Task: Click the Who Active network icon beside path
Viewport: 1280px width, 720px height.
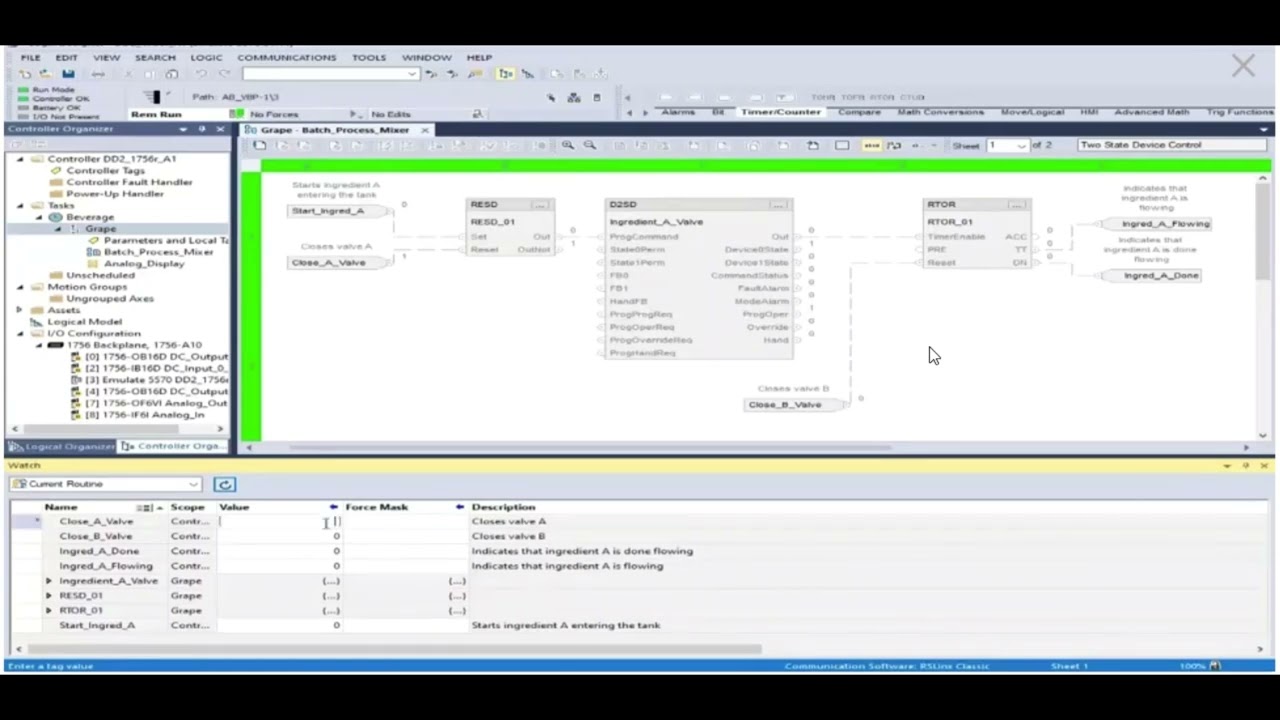Action: coord(574,97)
